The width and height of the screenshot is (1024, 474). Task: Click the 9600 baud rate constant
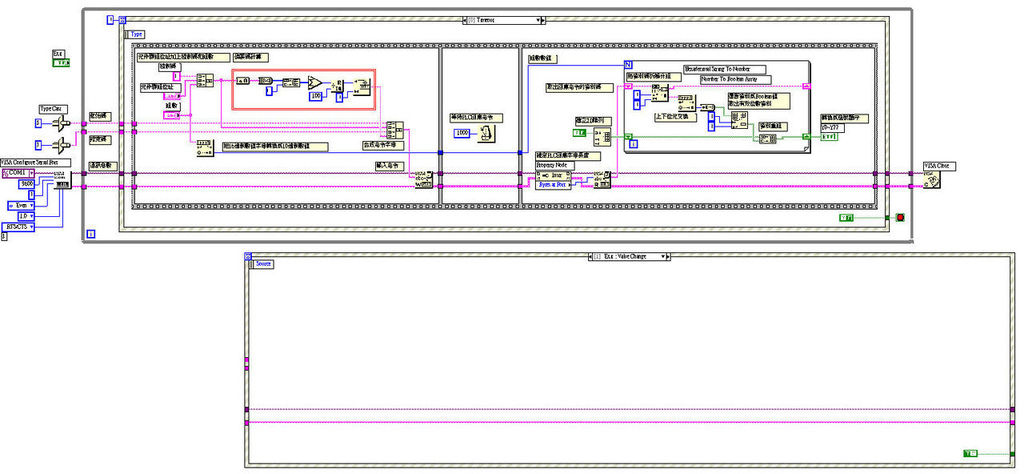pos(27,183)
